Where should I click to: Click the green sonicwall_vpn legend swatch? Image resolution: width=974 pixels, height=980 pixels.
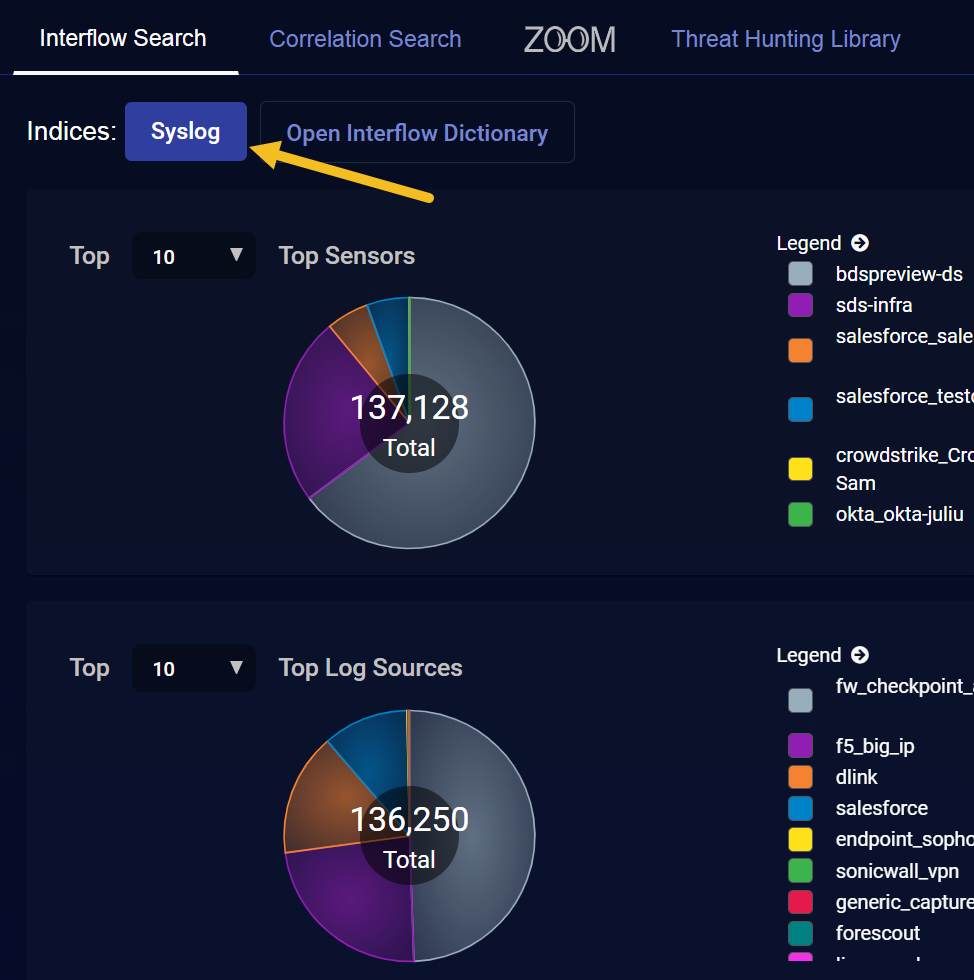coord(800,871)
